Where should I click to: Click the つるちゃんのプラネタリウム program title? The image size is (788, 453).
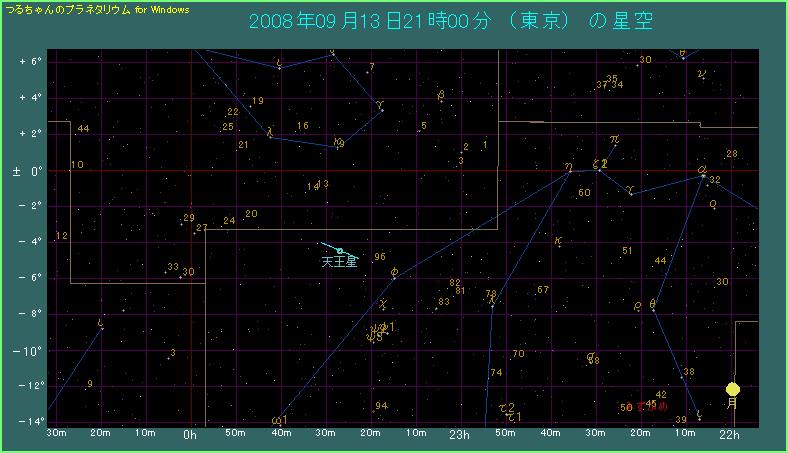tap(97, 8)
